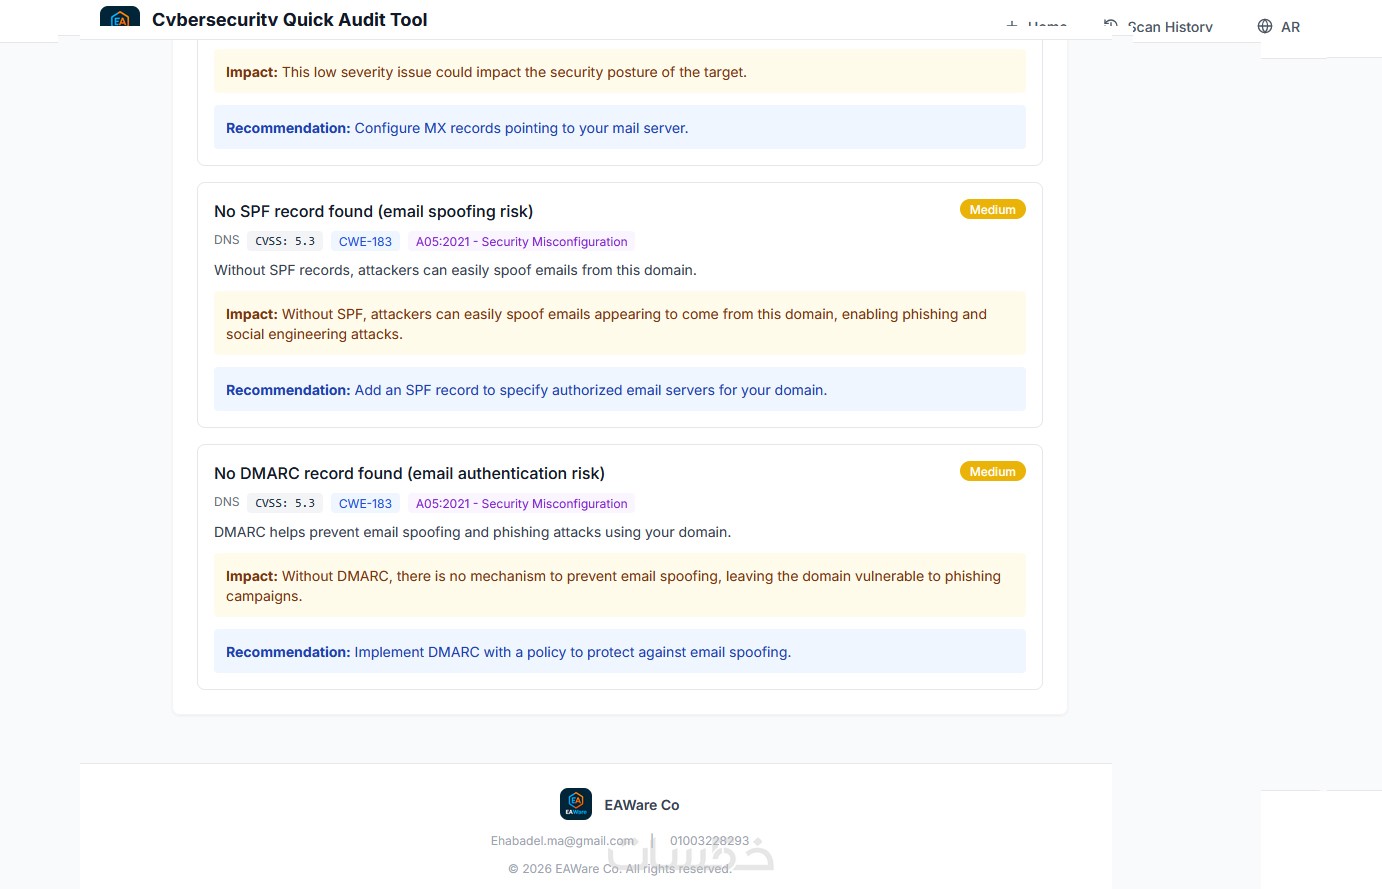Image resolution: width=1382 pixels, height=889 pixels.
Task: Click the Scan History clock icon
Action: tap(1110, 25)
